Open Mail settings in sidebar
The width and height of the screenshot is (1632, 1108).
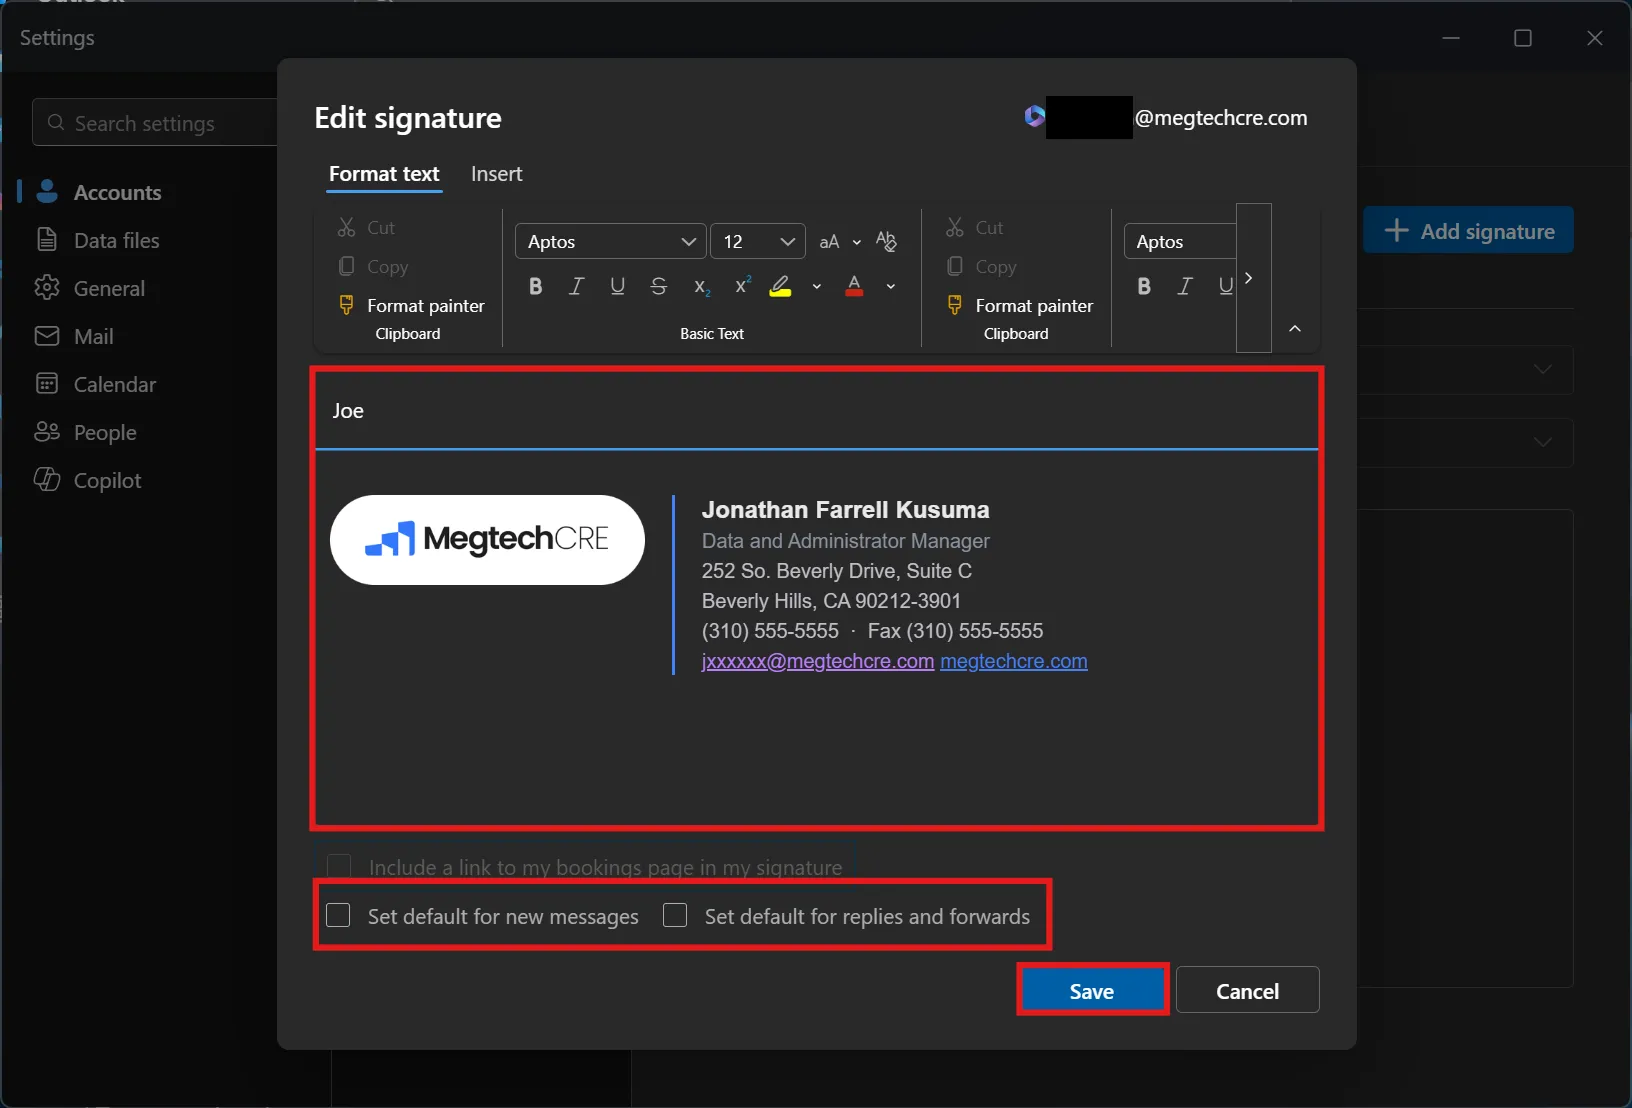(x=74, y=336)
